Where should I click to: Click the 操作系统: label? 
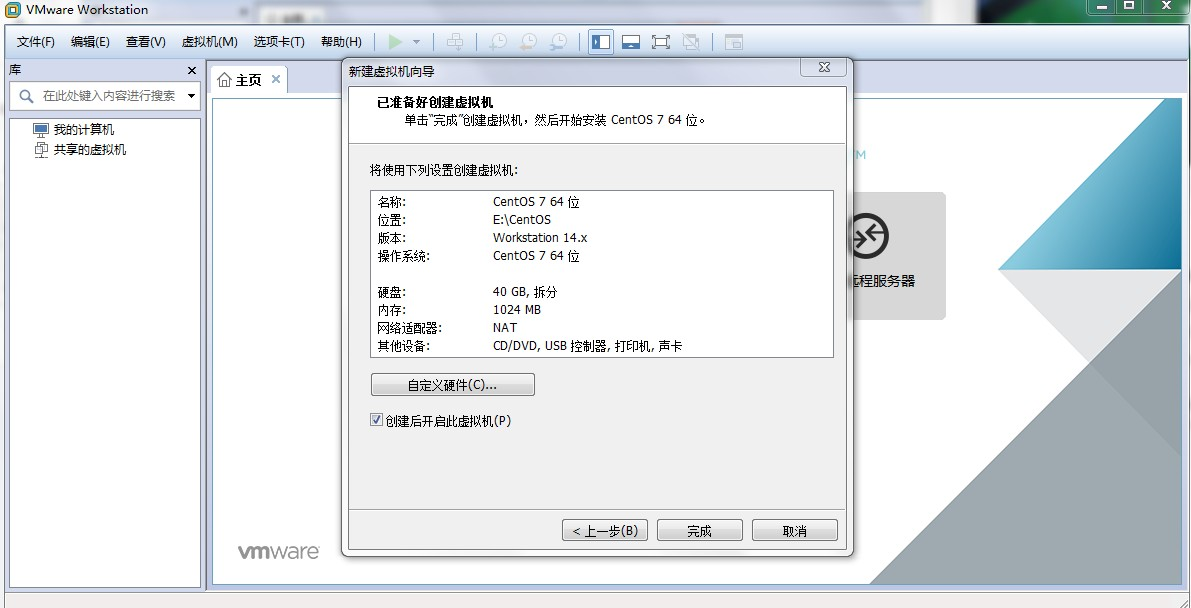tap(403, 256)
